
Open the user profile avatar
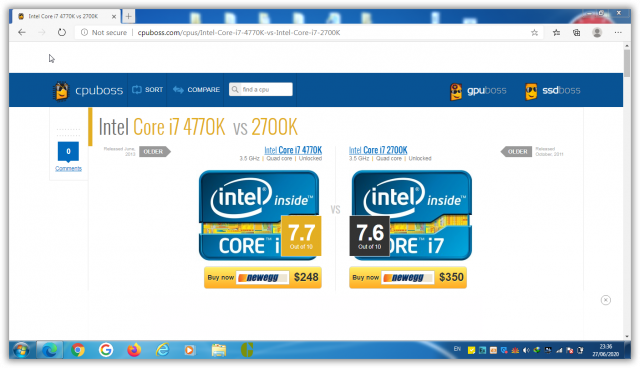[597, 33]
